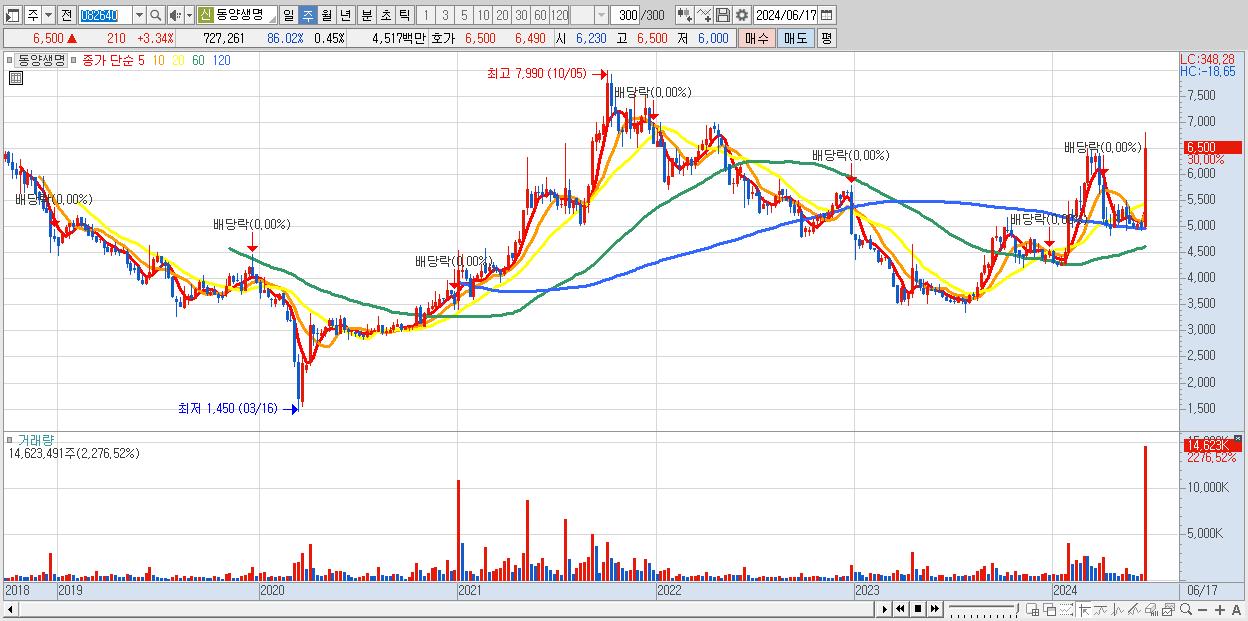Select minute (분) chart period
Image resolution: width=1248 pixels, height=621 pixels.
[x=366, y=15]
